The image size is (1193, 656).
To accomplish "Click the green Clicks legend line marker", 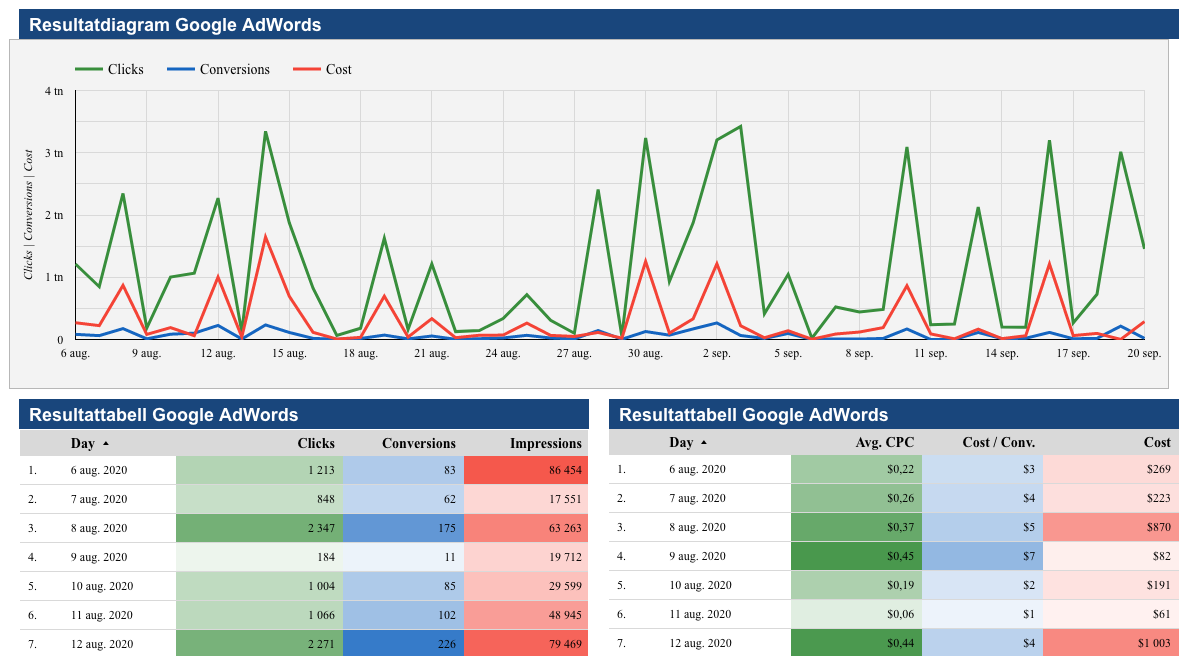I will [x=89, y=69].
